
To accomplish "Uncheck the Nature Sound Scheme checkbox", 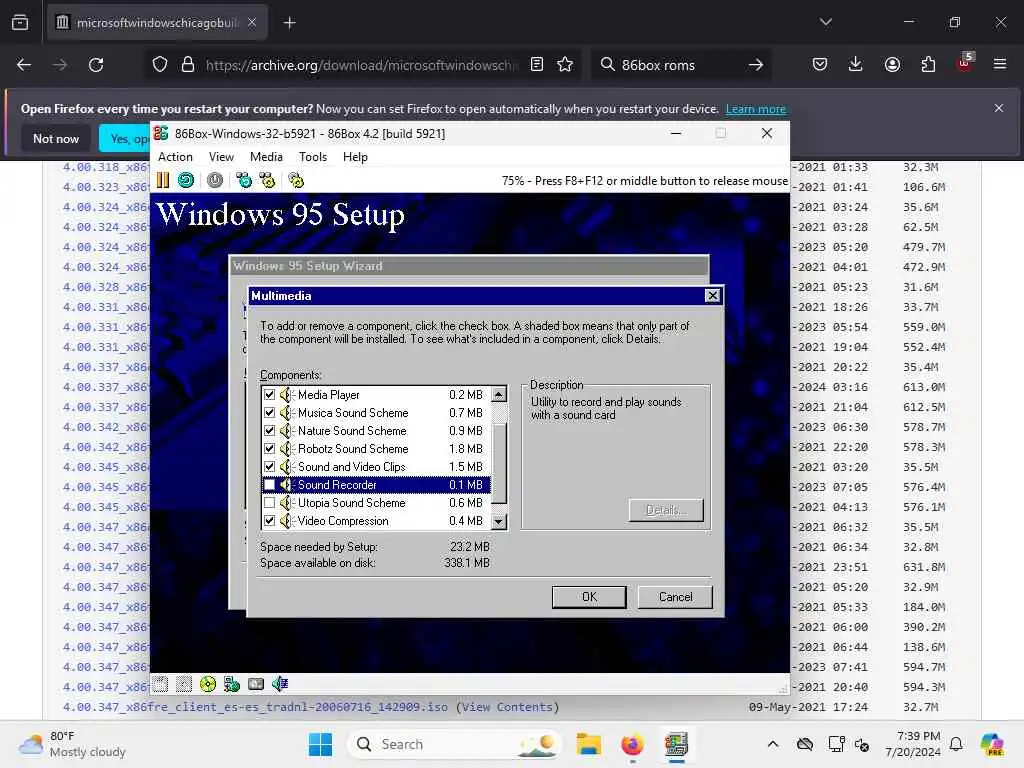I will pos(269,430).
